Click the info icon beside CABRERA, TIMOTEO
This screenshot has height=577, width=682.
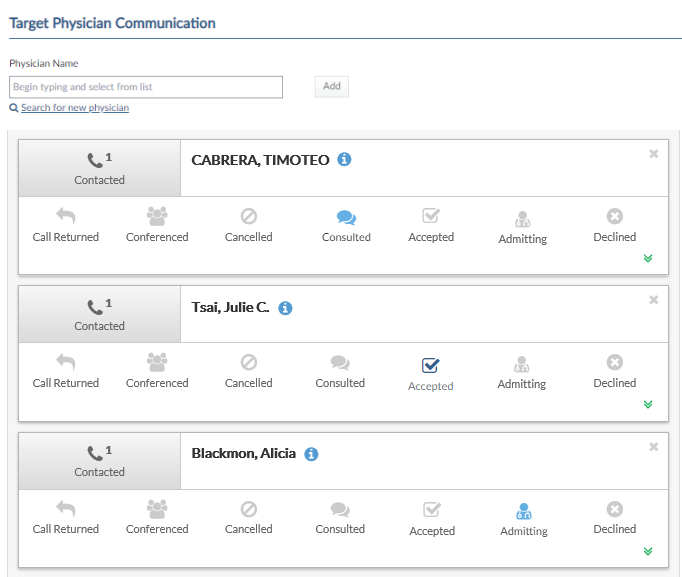coord(344,160)
